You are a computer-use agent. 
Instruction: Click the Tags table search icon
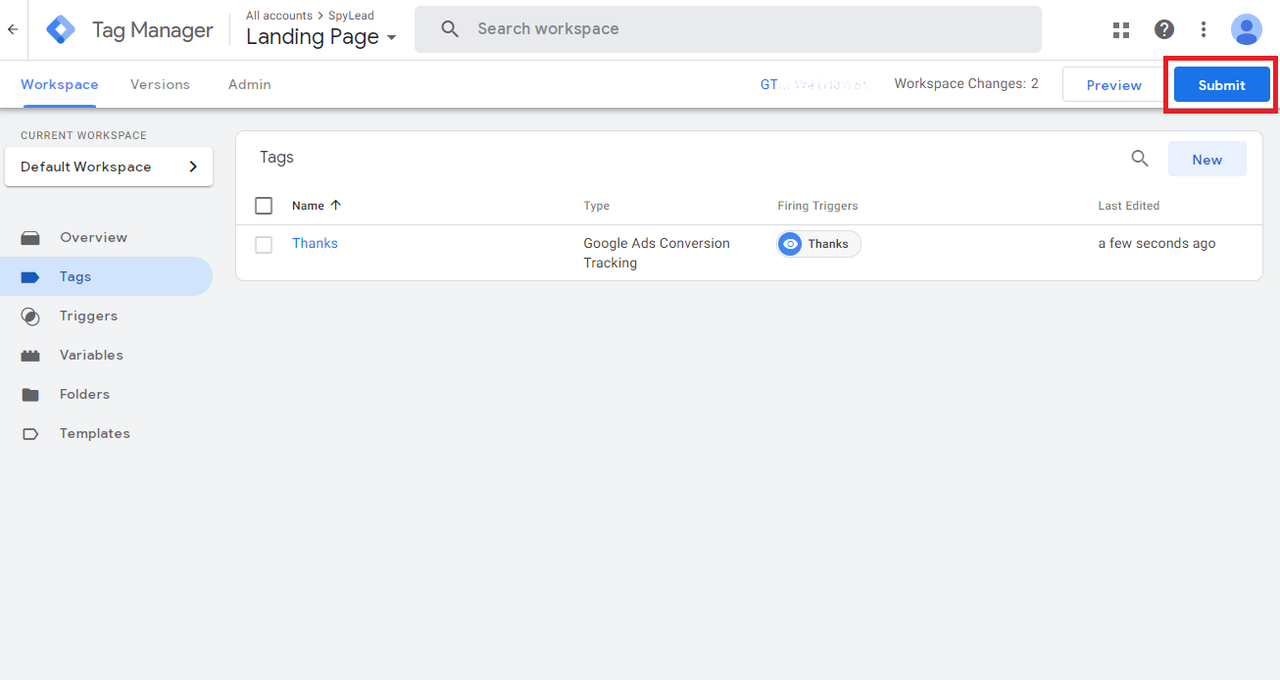[1140, 158]
